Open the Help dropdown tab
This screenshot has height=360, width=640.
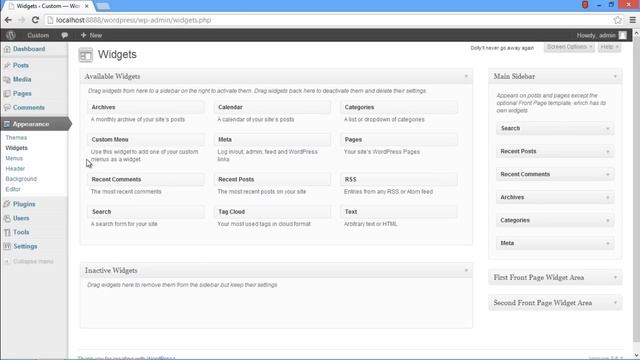coord(609,47)
